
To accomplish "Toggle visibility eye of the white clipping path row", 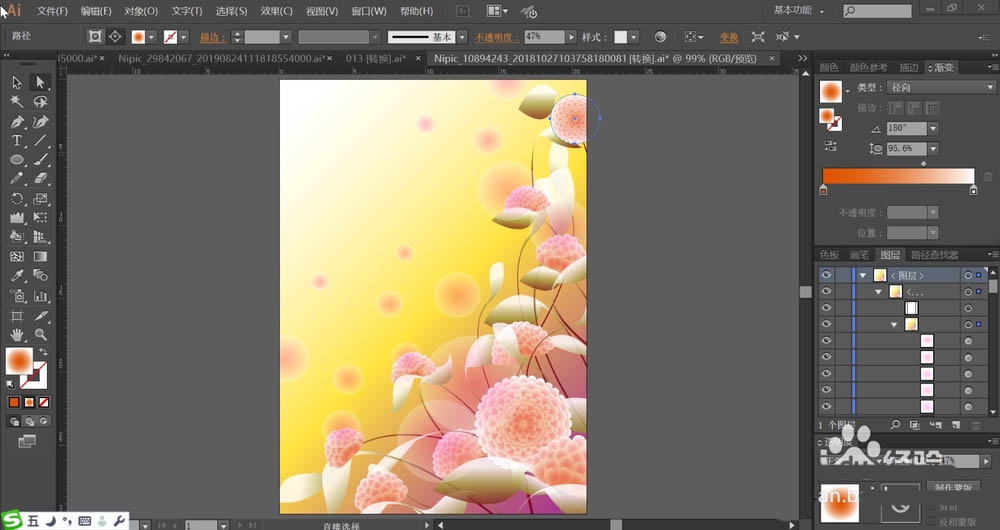I will coord(827,308).
